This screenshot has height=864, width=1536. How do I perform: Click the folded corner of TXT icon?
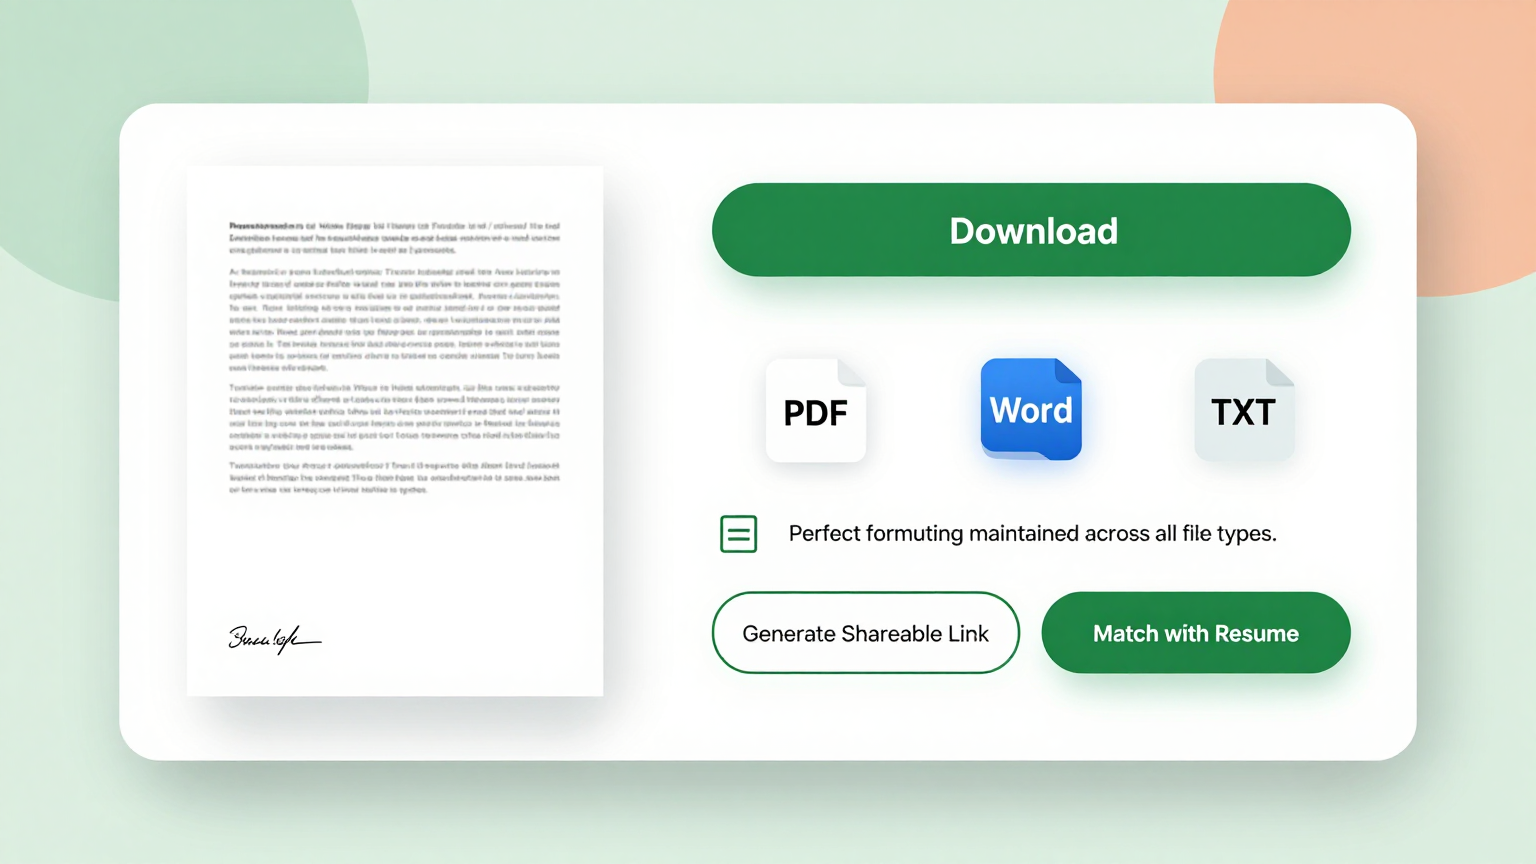tap(1281, 372)
